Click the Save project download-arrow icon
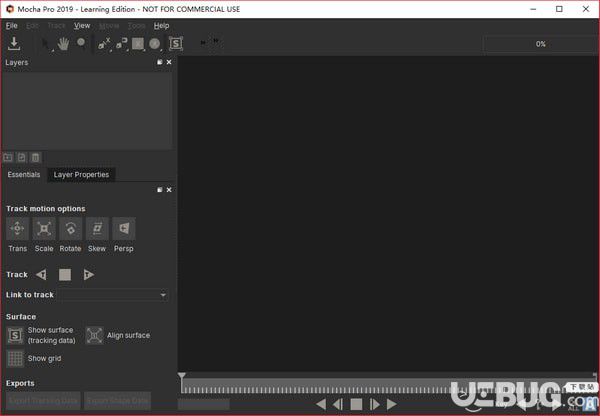This screenshot has height=416, width=600. [x=14, y=44]
